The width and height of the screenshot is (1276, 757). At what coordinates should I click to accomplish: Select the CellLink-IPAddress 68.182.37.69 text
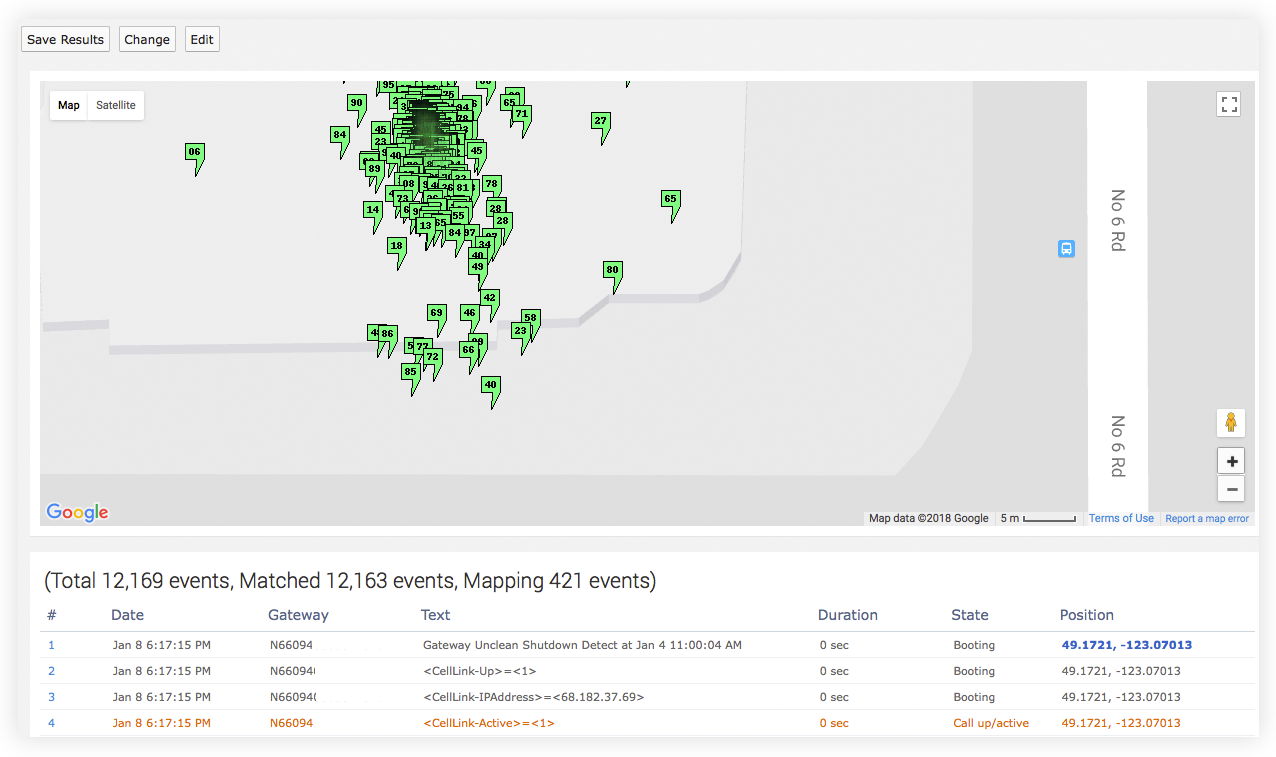point(533,697)
